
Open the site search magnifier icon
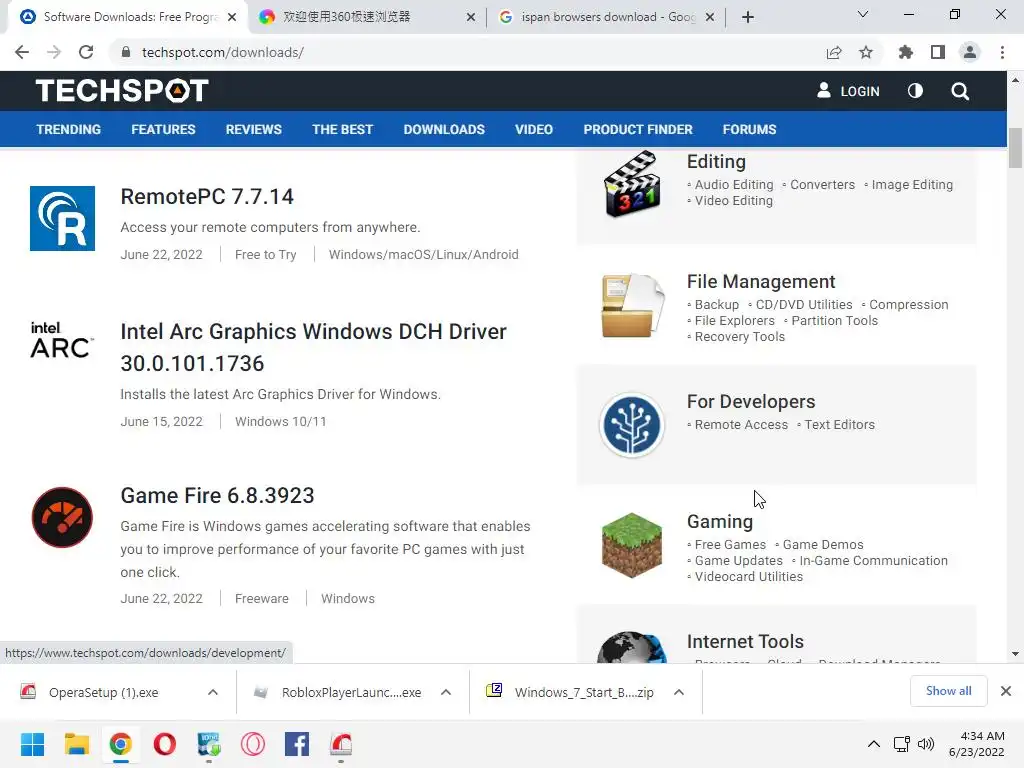pos(960,91)
